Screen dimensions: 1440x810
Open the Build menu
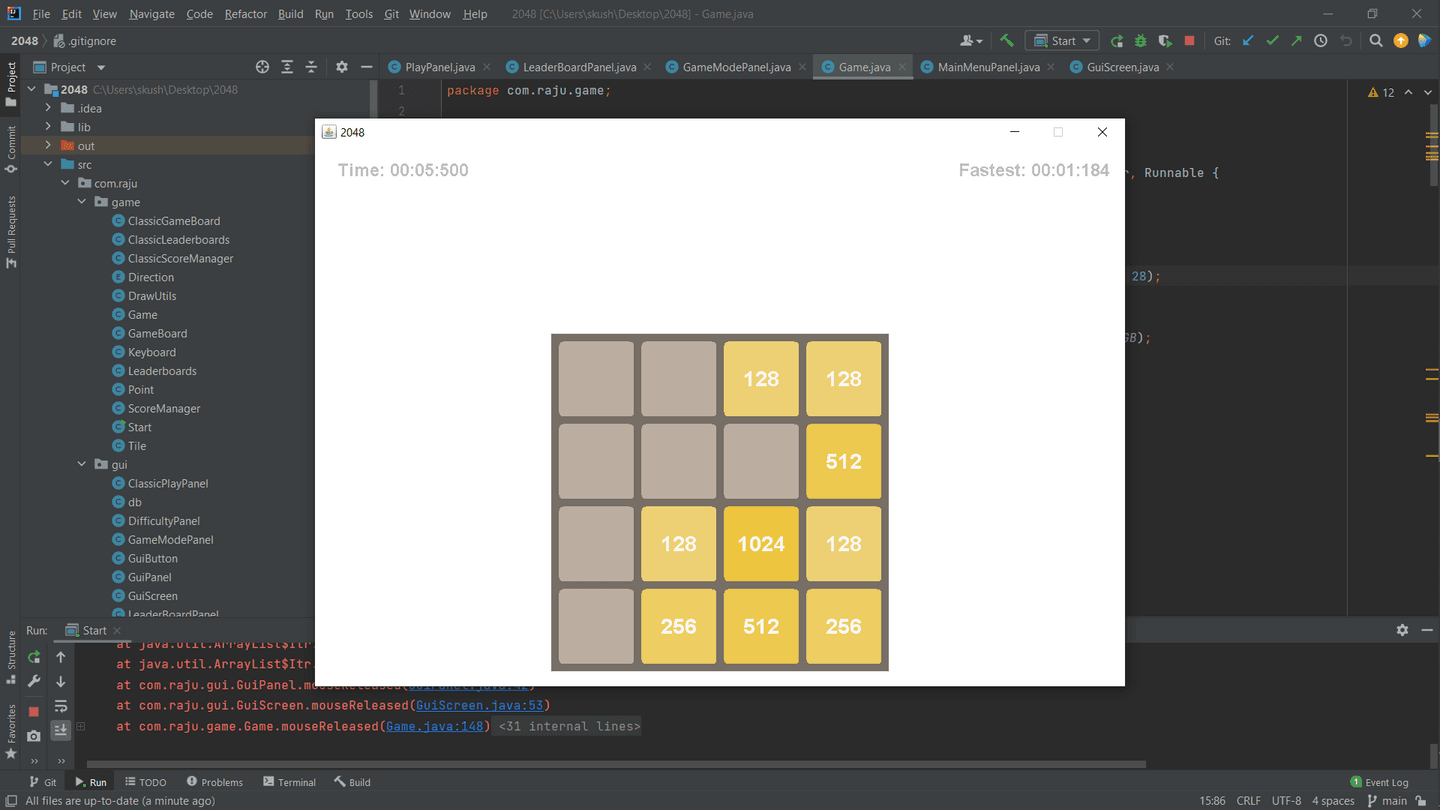pyautogui.click(x=291, y=14)
